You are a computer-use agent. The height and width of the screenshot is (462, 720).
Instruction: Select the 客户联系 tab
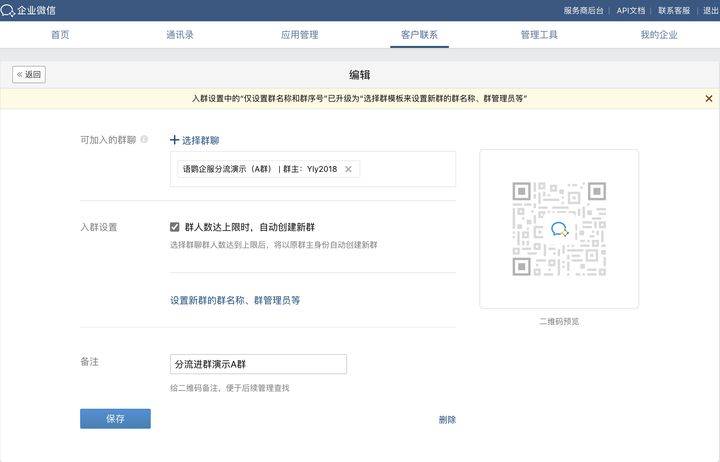[419, 35]
